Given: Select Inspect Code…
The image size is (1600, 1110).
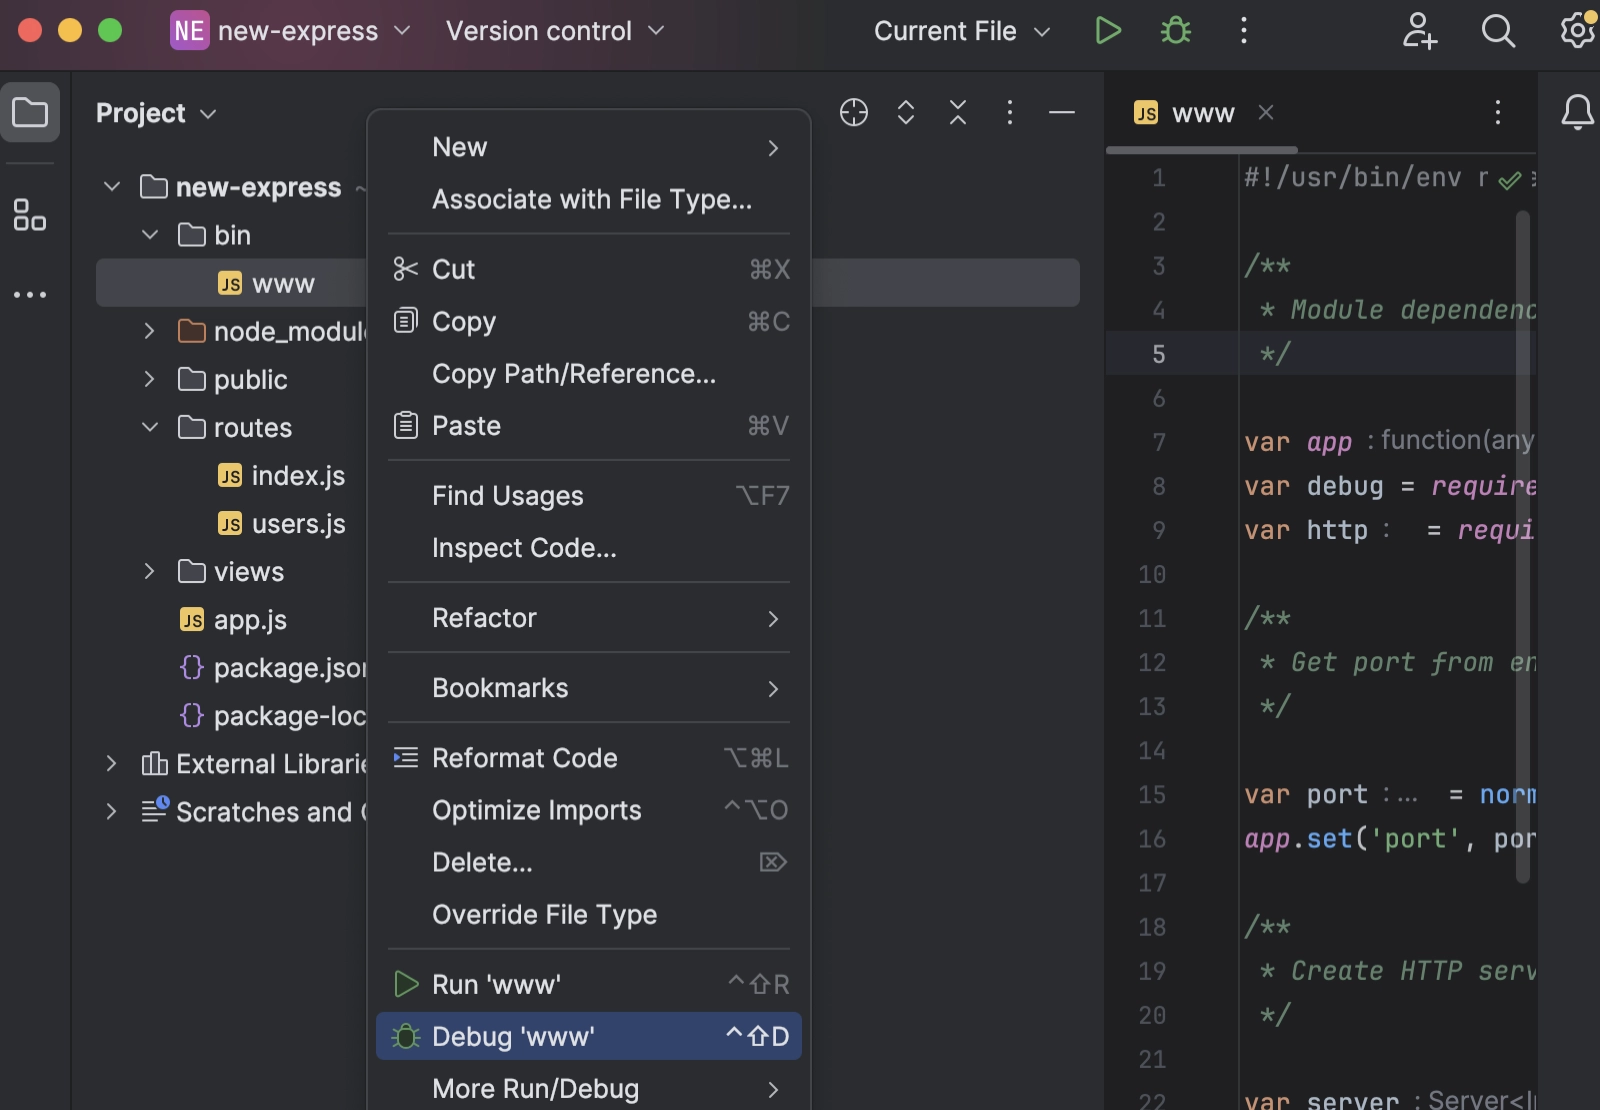Looking at the screenshot, I should pyautogui.click(x=589, y=548).
